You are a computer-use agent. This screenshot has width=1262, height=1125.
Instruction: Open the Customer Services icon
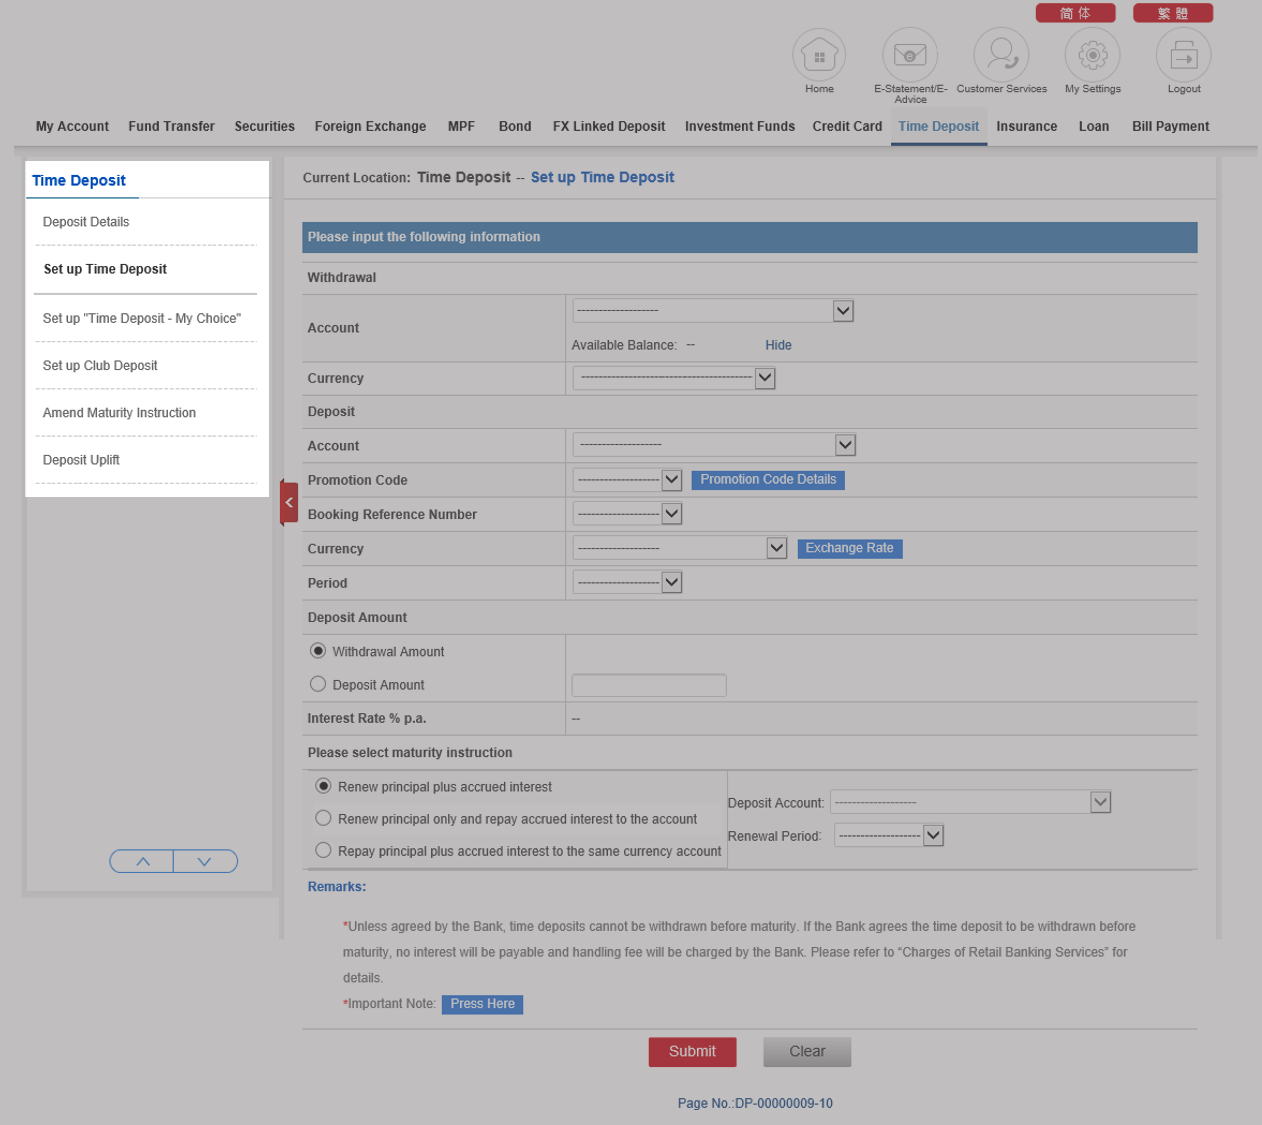1001,56
